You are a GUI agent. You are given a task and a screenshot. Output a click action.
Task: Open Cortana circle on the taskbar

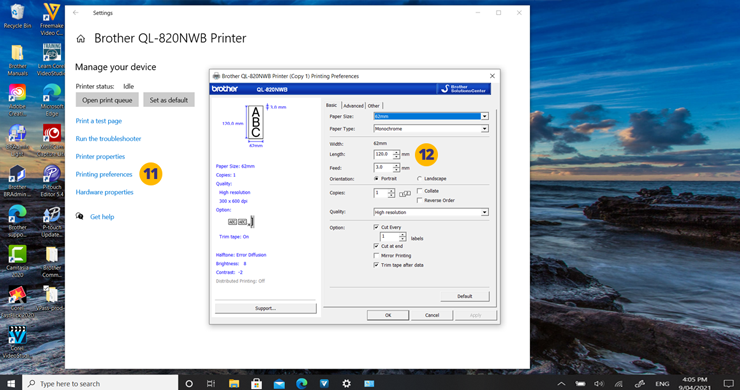[189, 383]
